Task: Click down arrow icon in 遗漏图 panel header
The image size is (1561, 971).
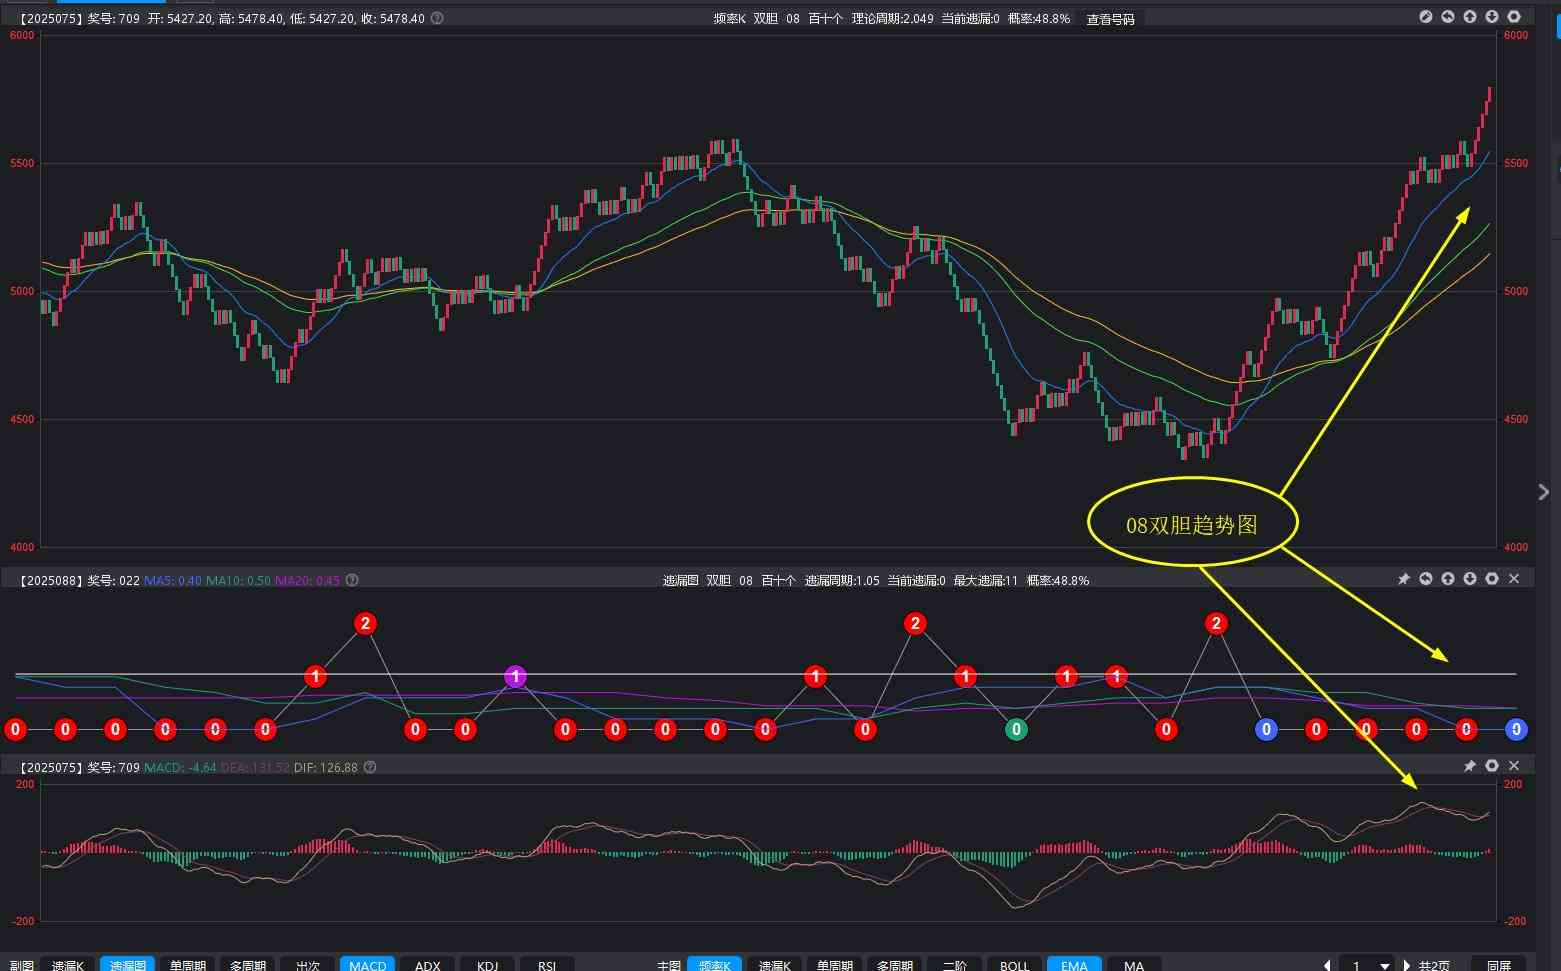Action: pyautogui.click(x=1470, y=579)
